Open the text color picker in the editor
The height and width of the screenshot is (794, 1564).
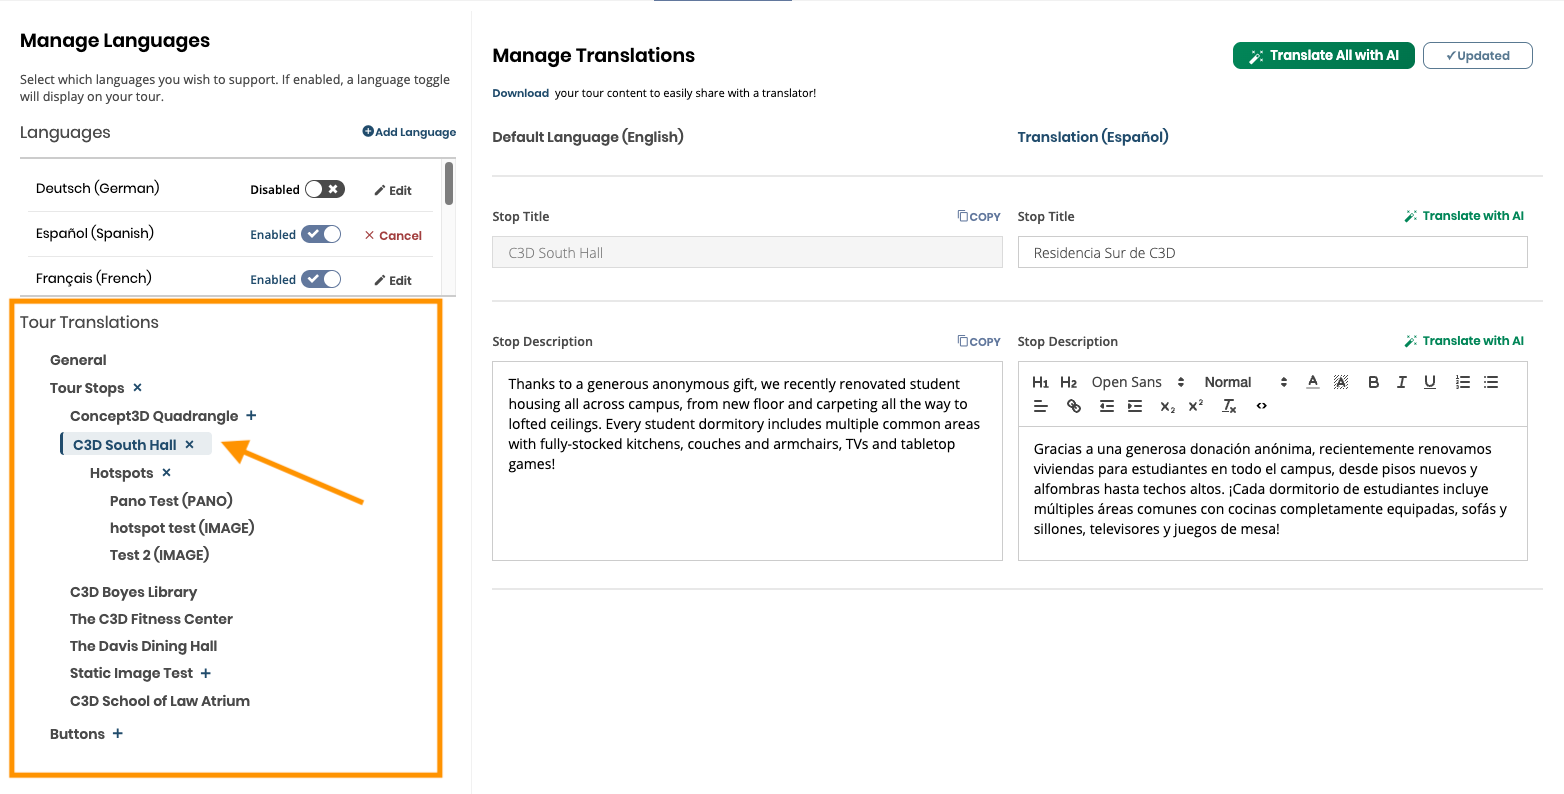click(x=1312, y=382)
